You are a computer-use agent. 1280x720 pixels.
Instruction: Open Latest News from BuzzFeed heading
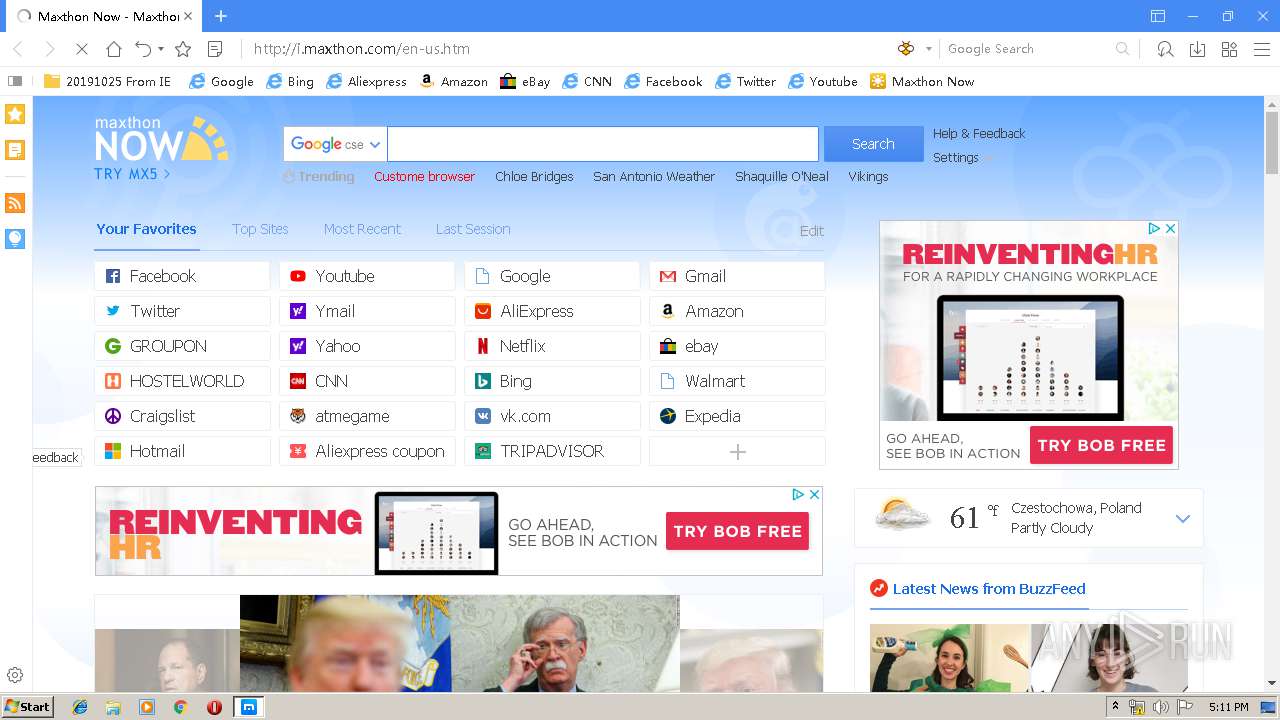click(x=988, y=589)
